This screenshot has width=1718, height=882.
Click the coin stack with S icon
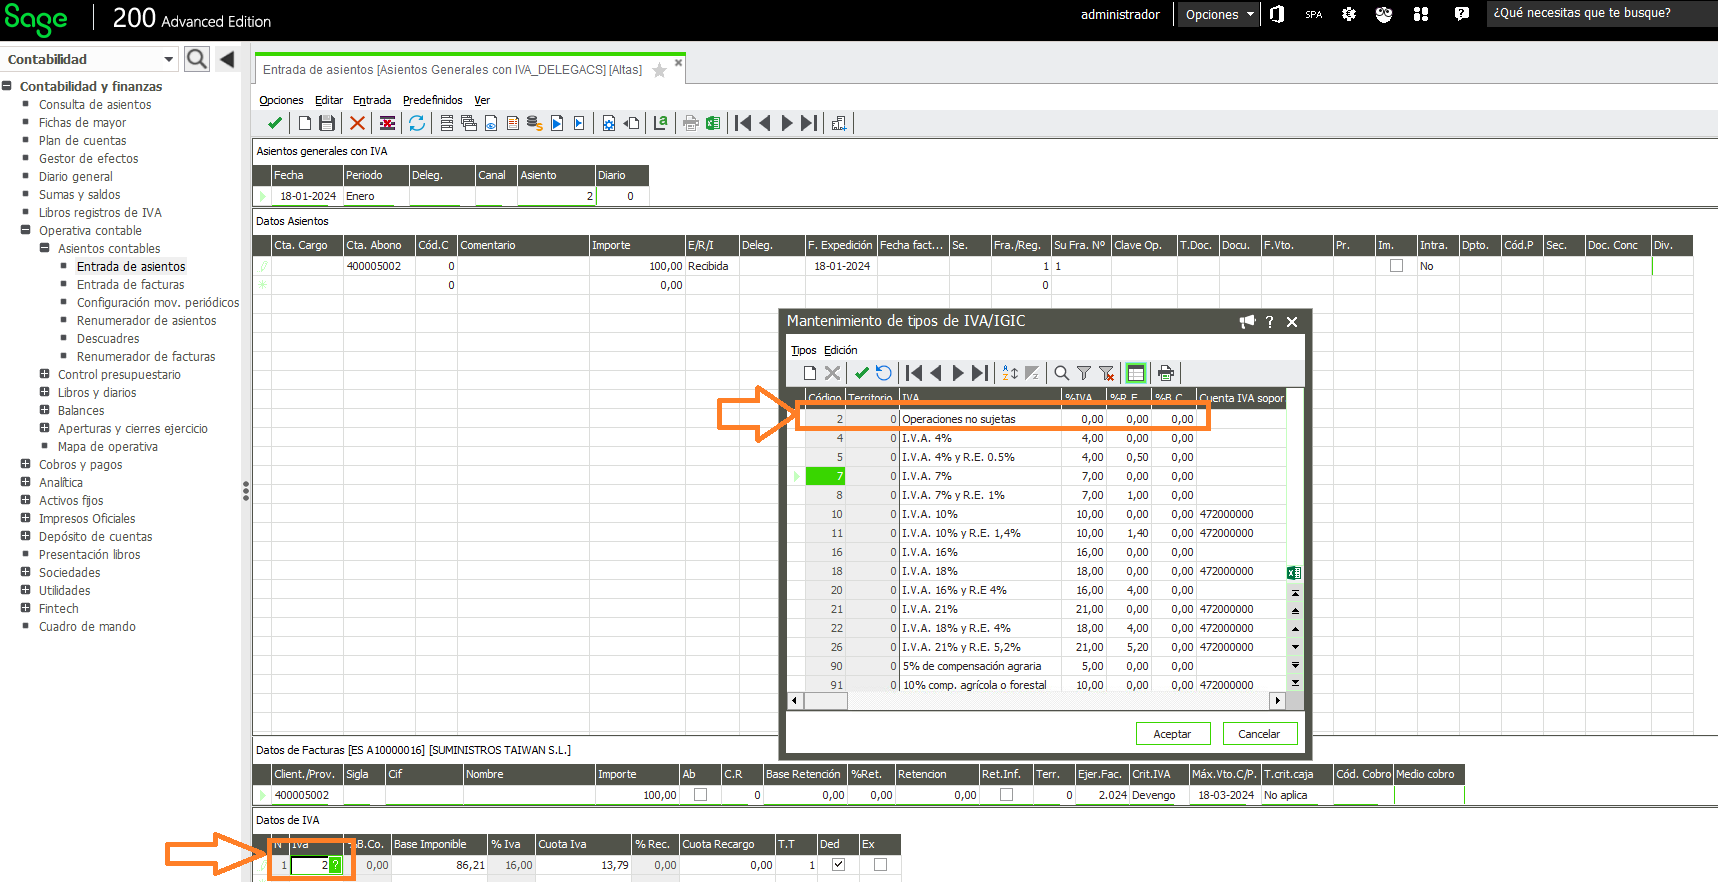point(534,123)
